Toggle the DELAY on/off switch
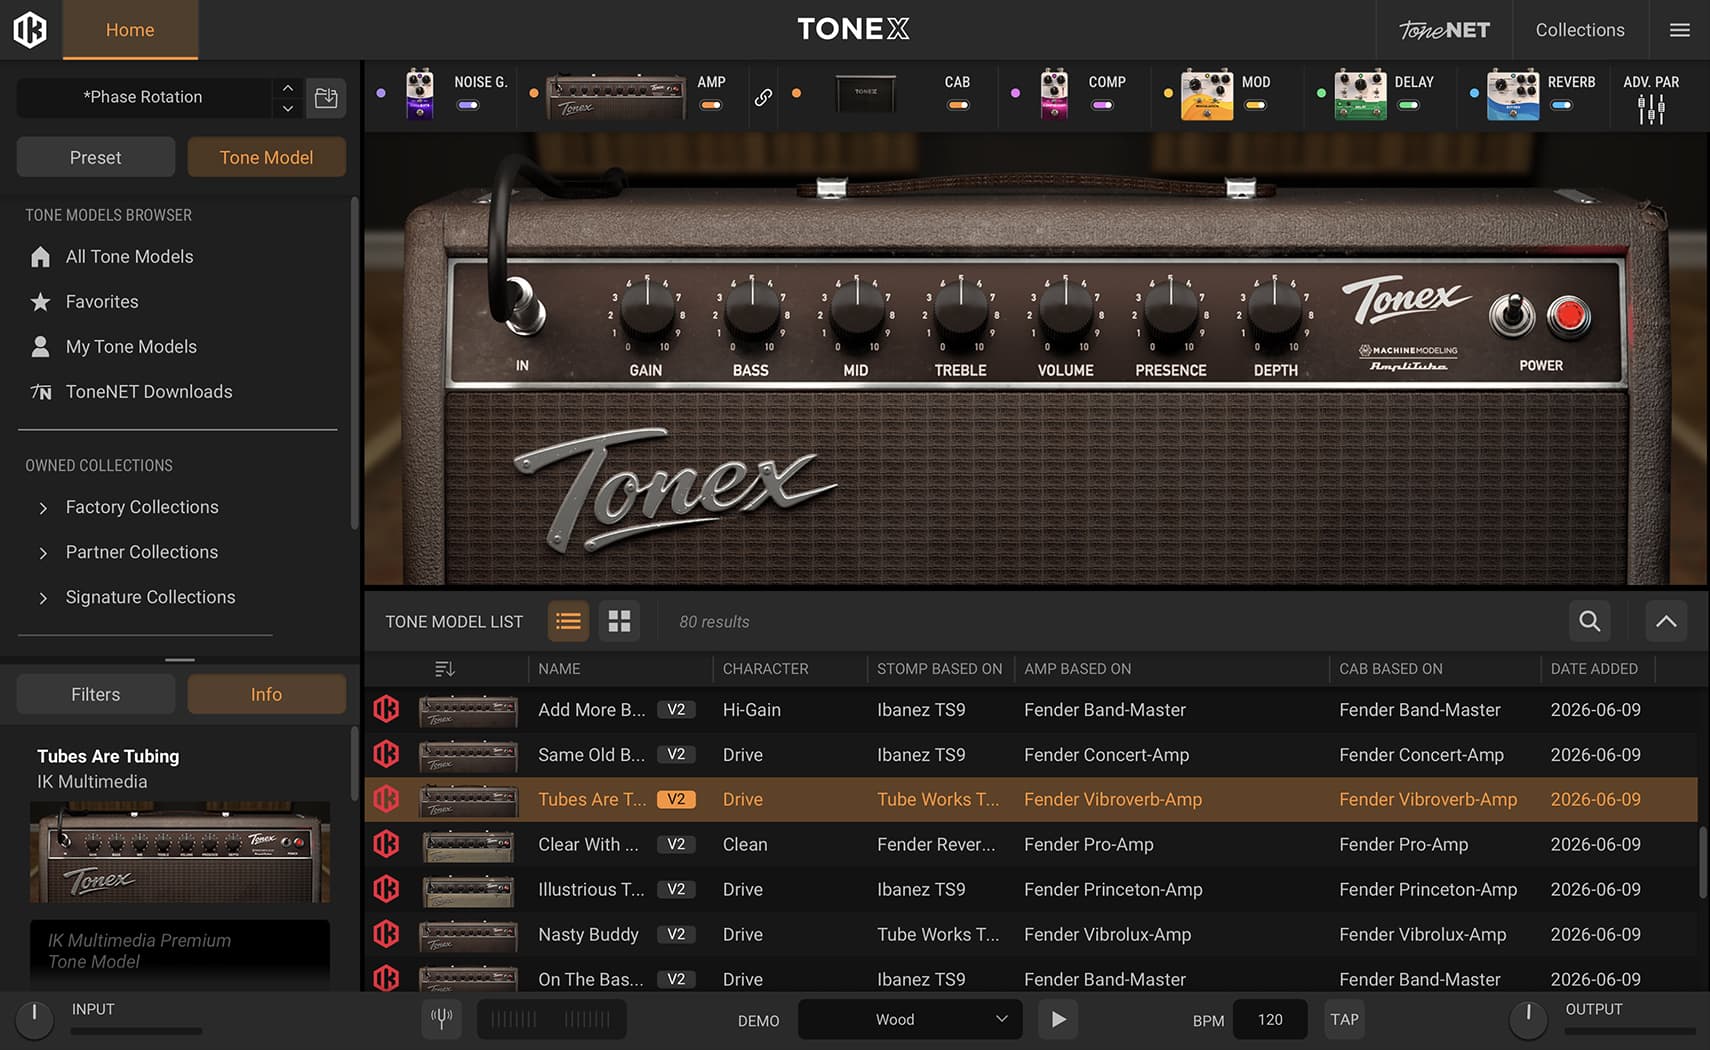The width and height of the screenshot is (1710, 1050). (1408, 105)
